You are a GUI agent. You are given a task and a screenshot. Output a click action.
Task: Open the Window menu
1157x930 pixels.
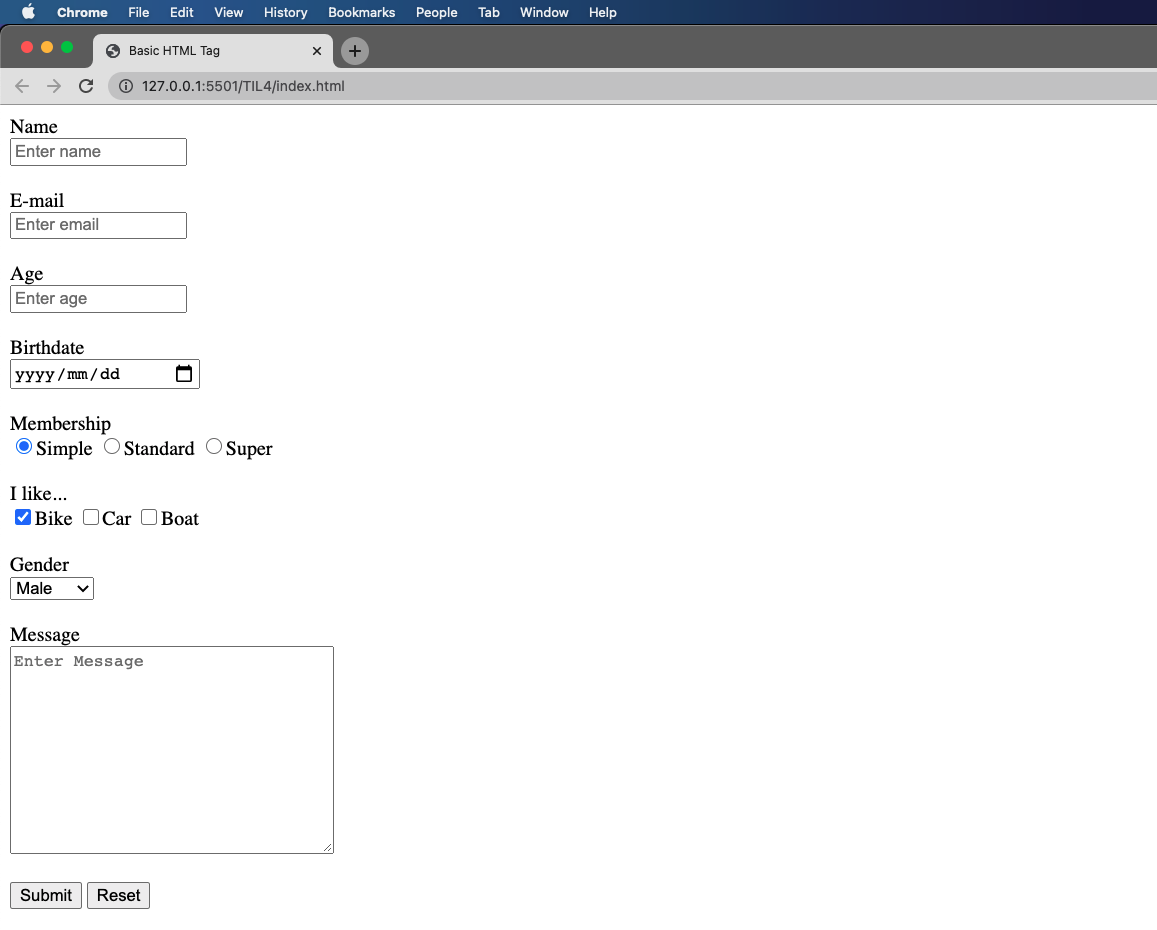click(544, 13)
